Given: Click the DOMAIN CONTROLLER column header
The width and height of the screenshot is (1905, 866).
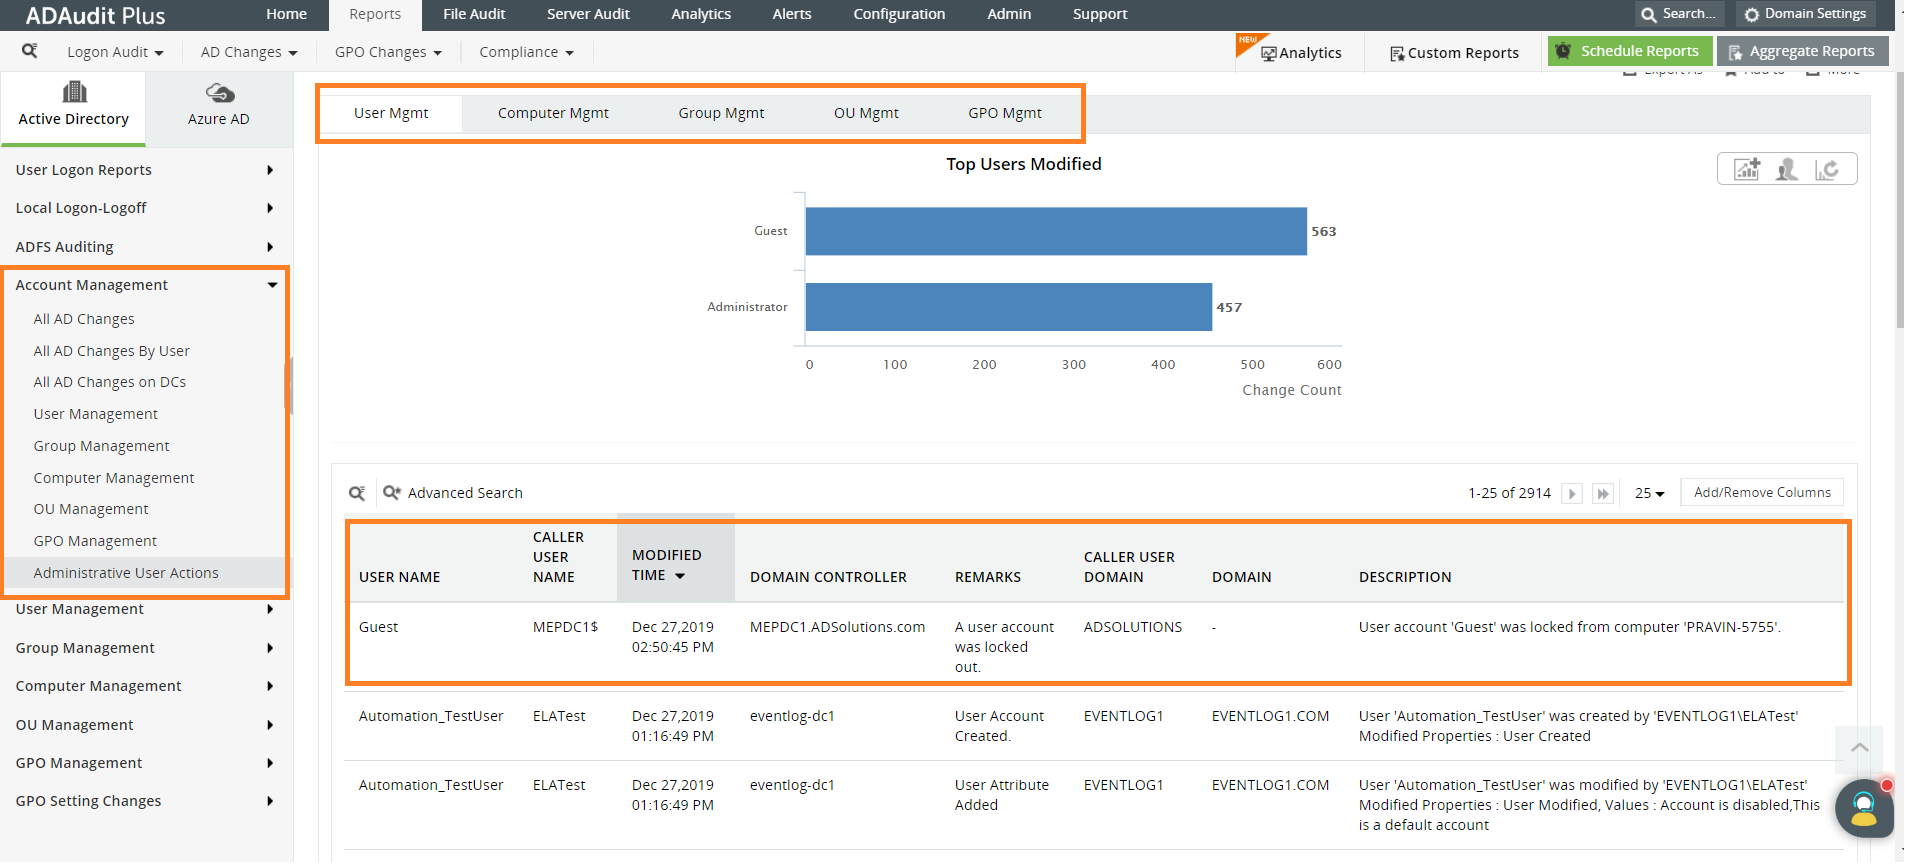Looking at the screenshot, I should point(828,577).
